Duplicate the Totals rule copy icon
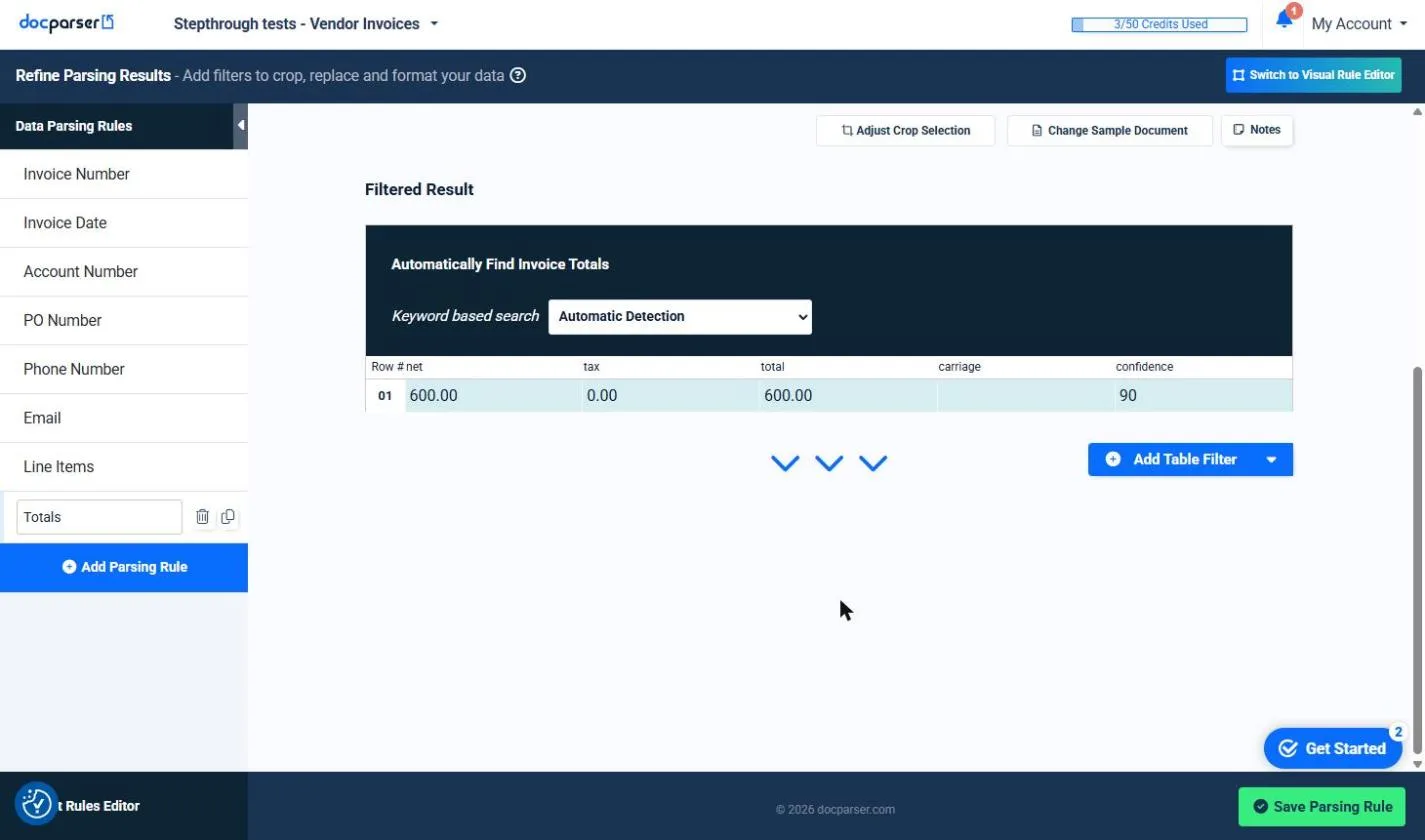 point(228,517)
